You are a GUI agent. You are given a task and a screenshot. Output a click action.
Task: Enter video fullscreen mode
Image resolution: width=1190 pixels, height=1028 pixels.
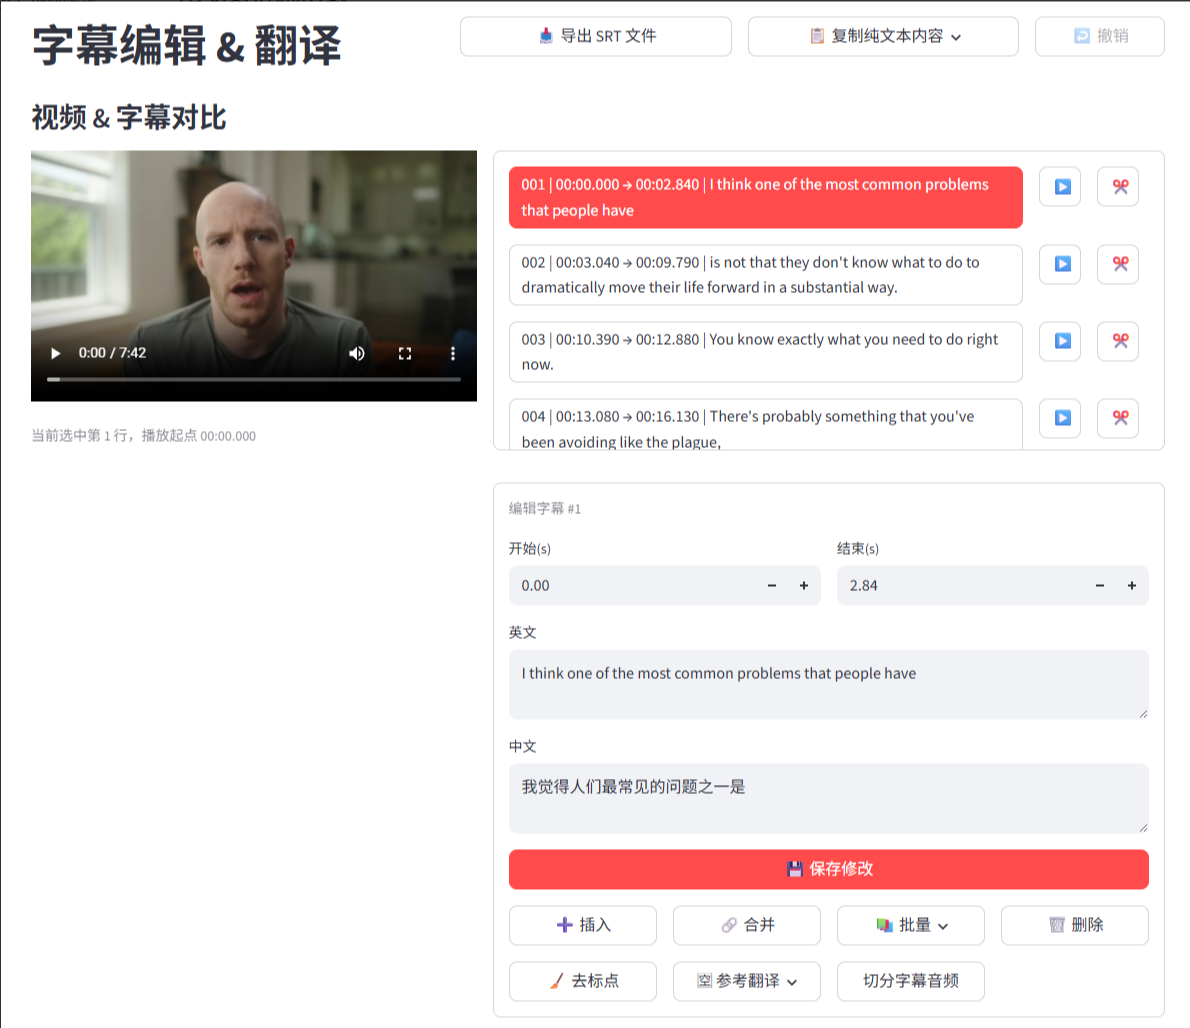(405, 354)
